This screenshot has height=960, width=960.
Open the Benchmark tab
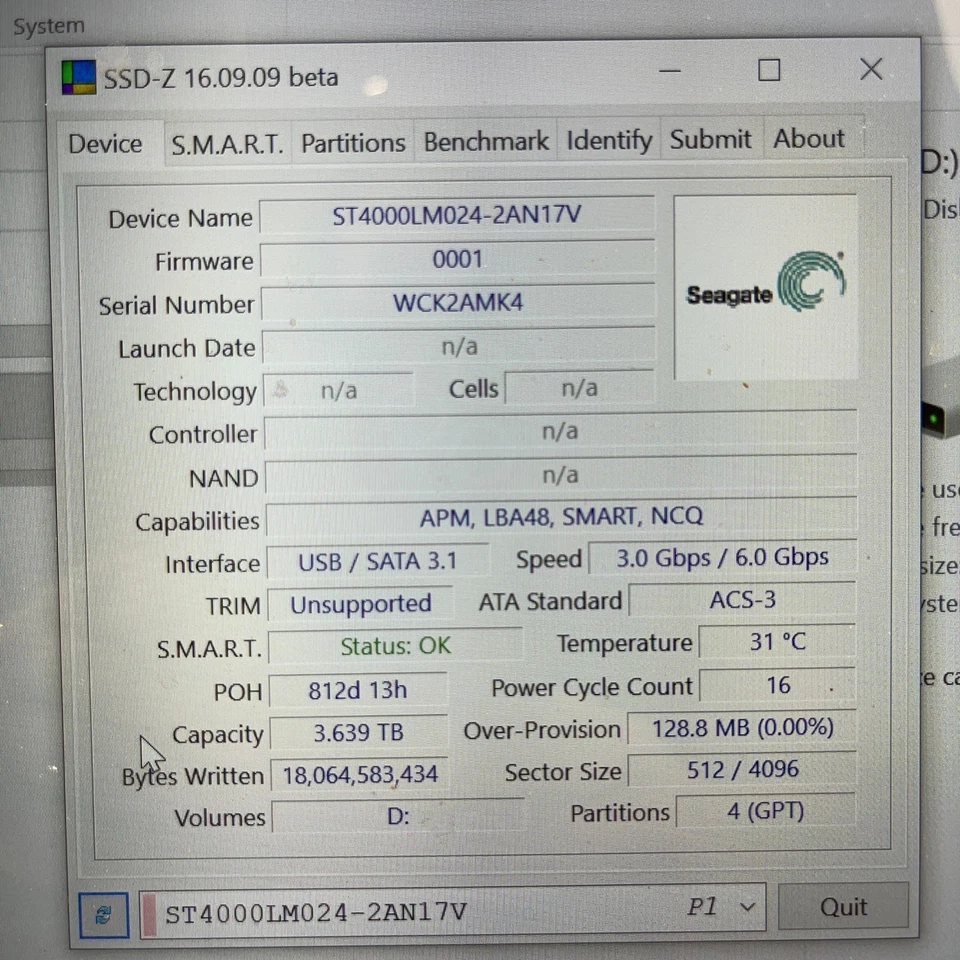point(485,141)
